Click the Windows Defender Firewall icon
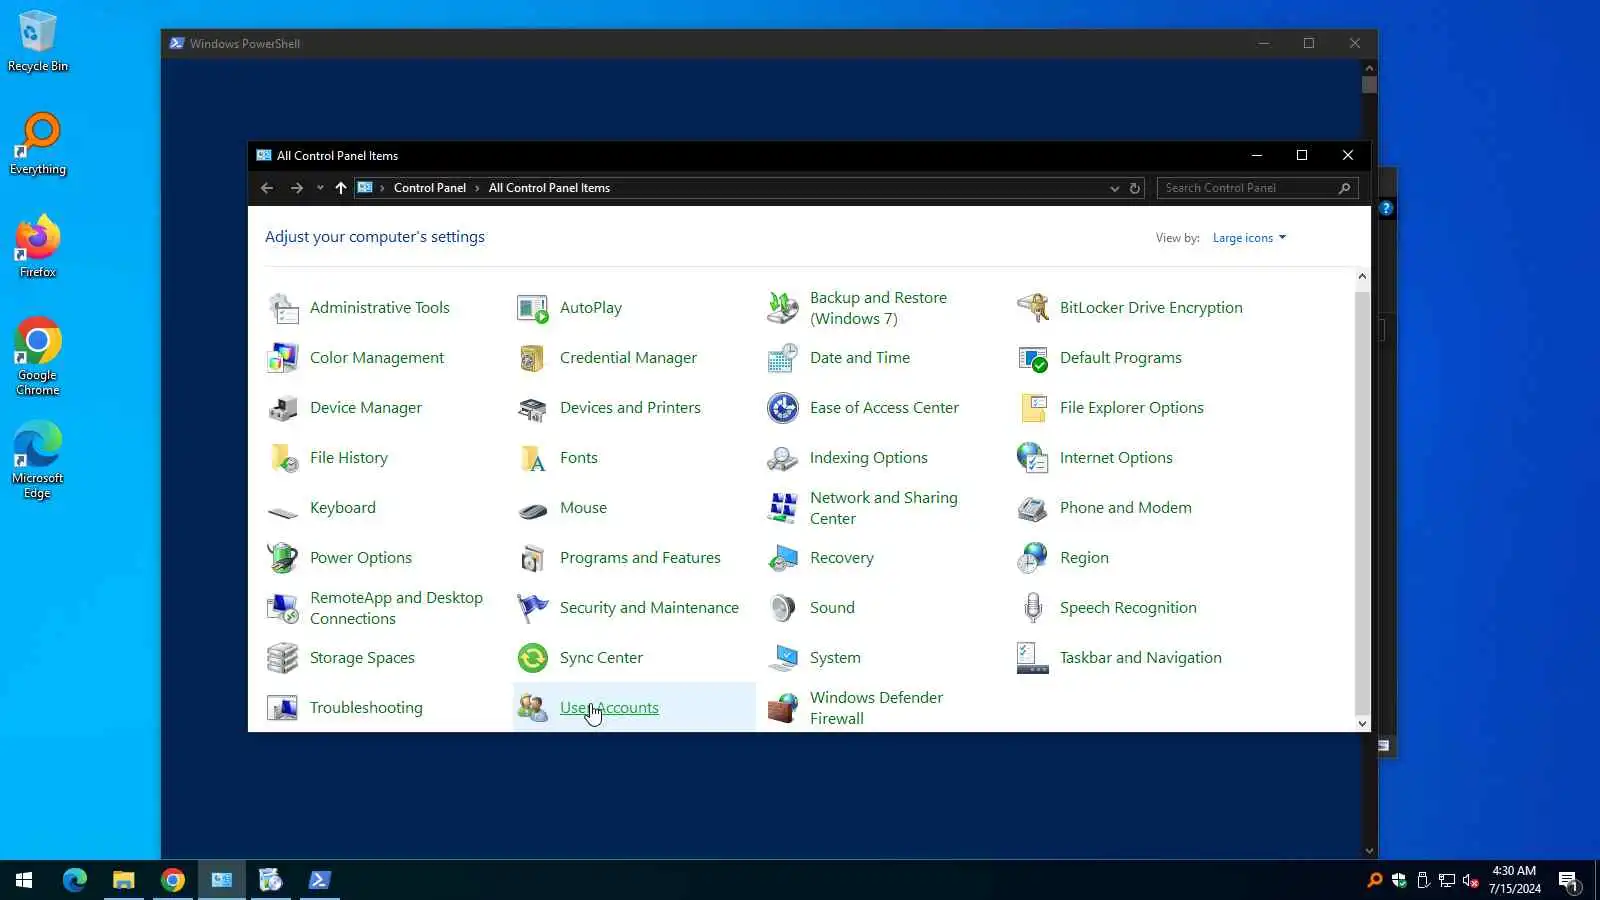1600x900 pixels. (783, 708)
